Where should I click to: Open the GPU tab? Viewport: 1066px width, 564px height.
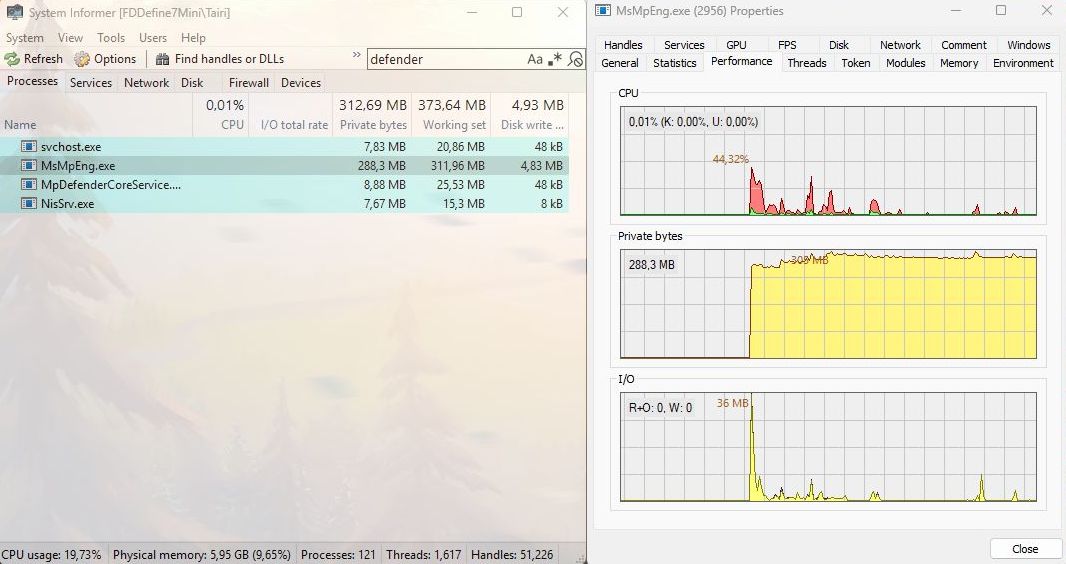point(736,45)
